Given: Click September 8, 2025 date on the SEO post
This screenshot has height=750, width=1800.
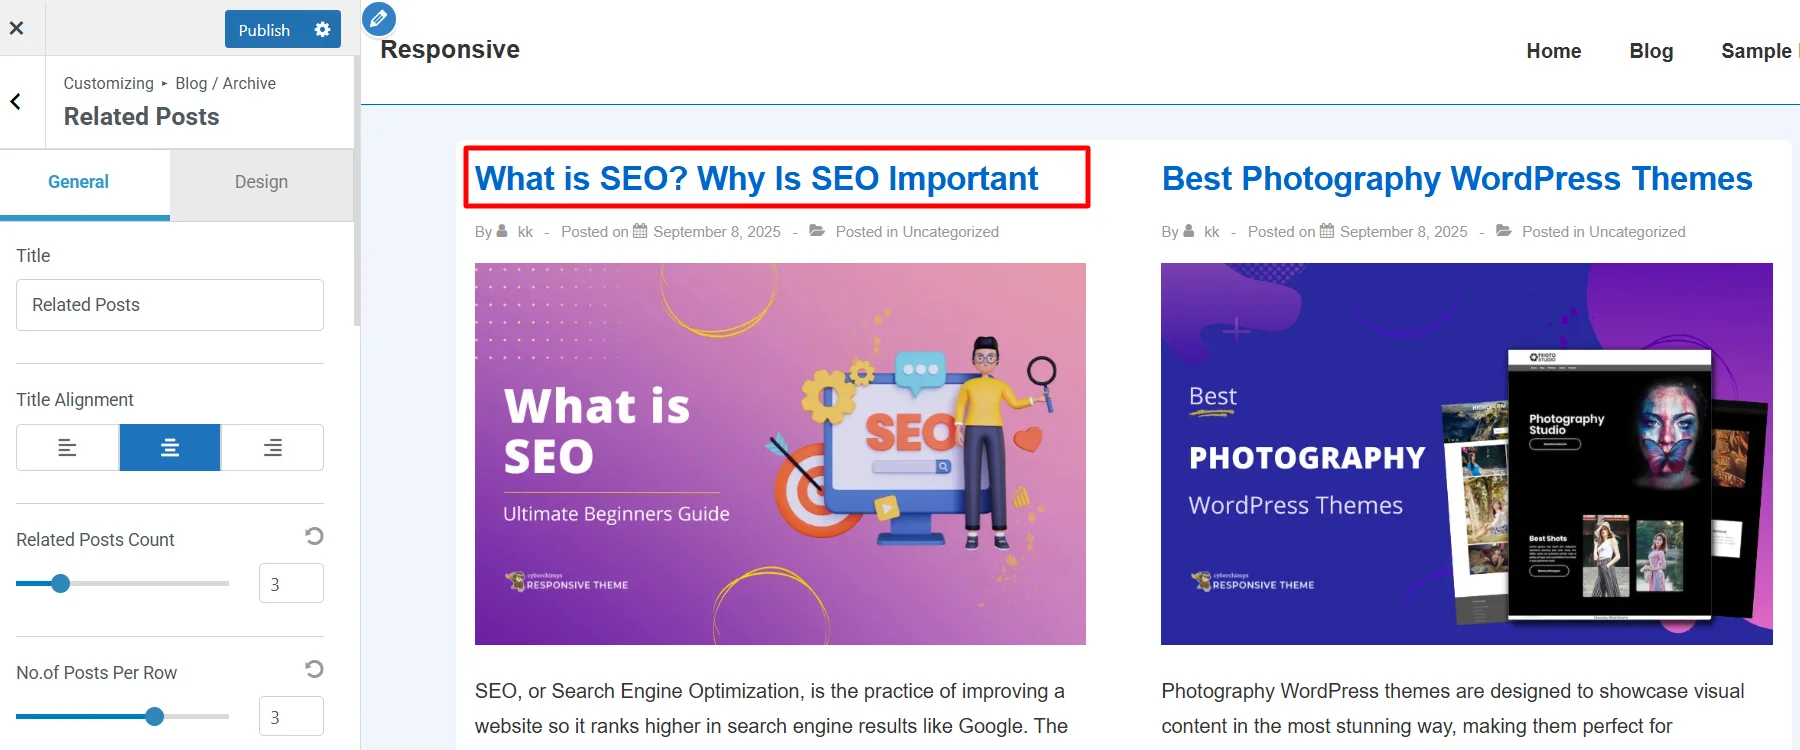Looking at the screenshot, I should coord(717,232).
